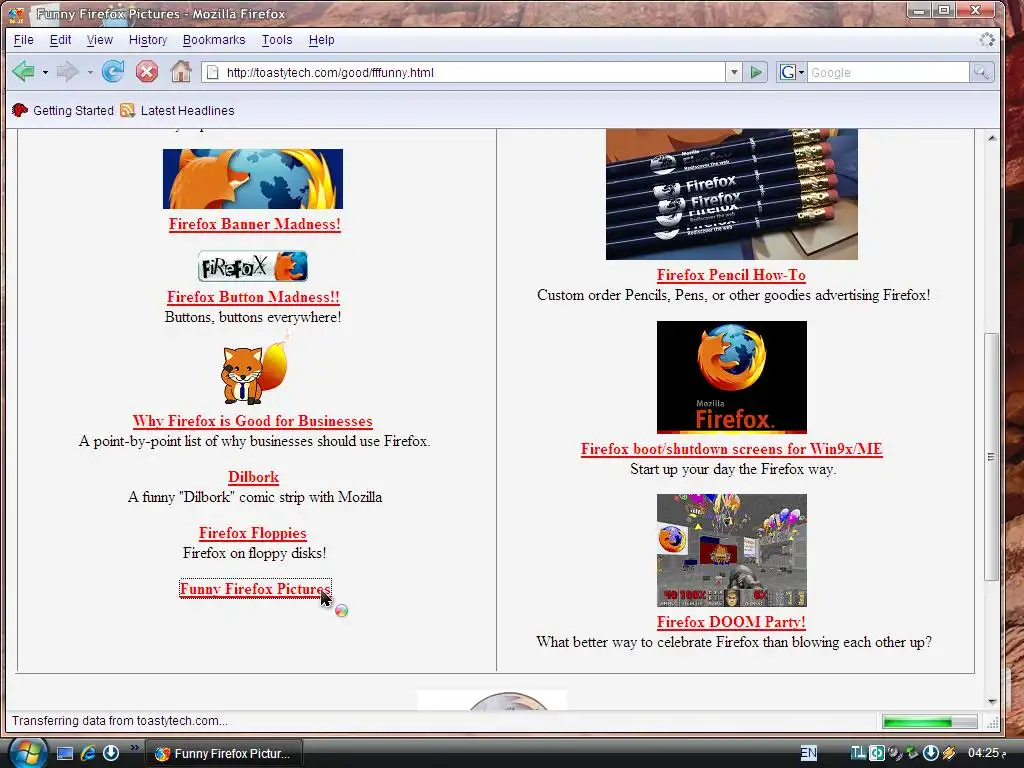
Task: Open the Edit menu
Action: (60, 40)
